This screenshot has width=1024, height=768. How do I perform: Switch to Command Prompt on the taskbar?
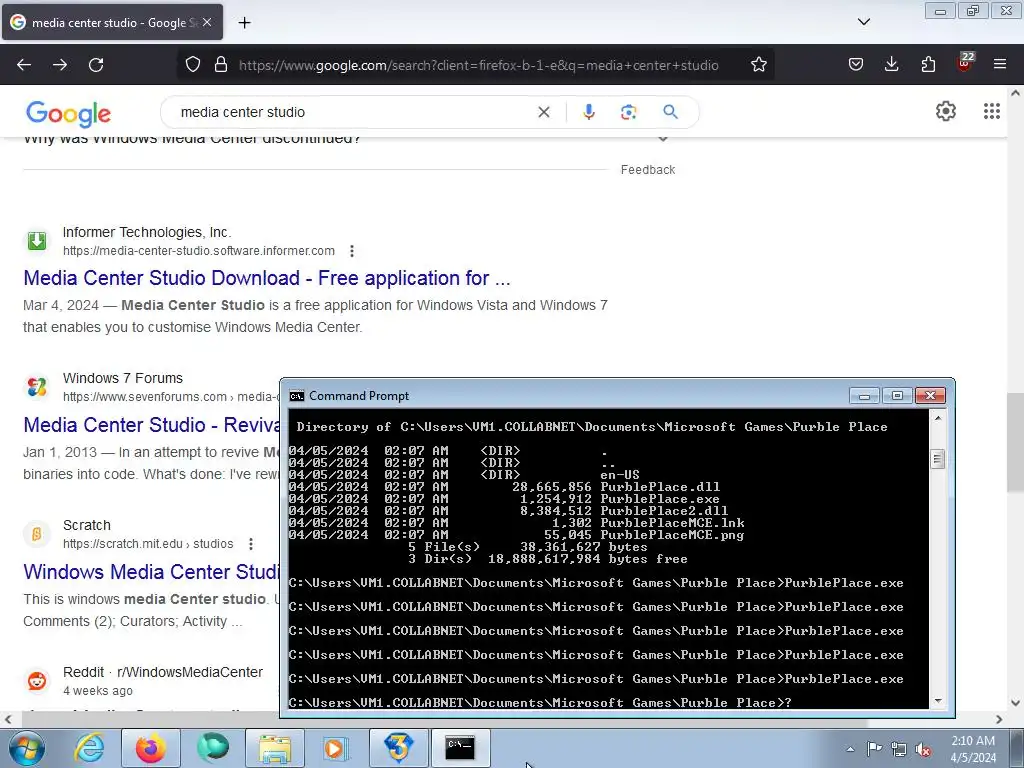(460, 748)
